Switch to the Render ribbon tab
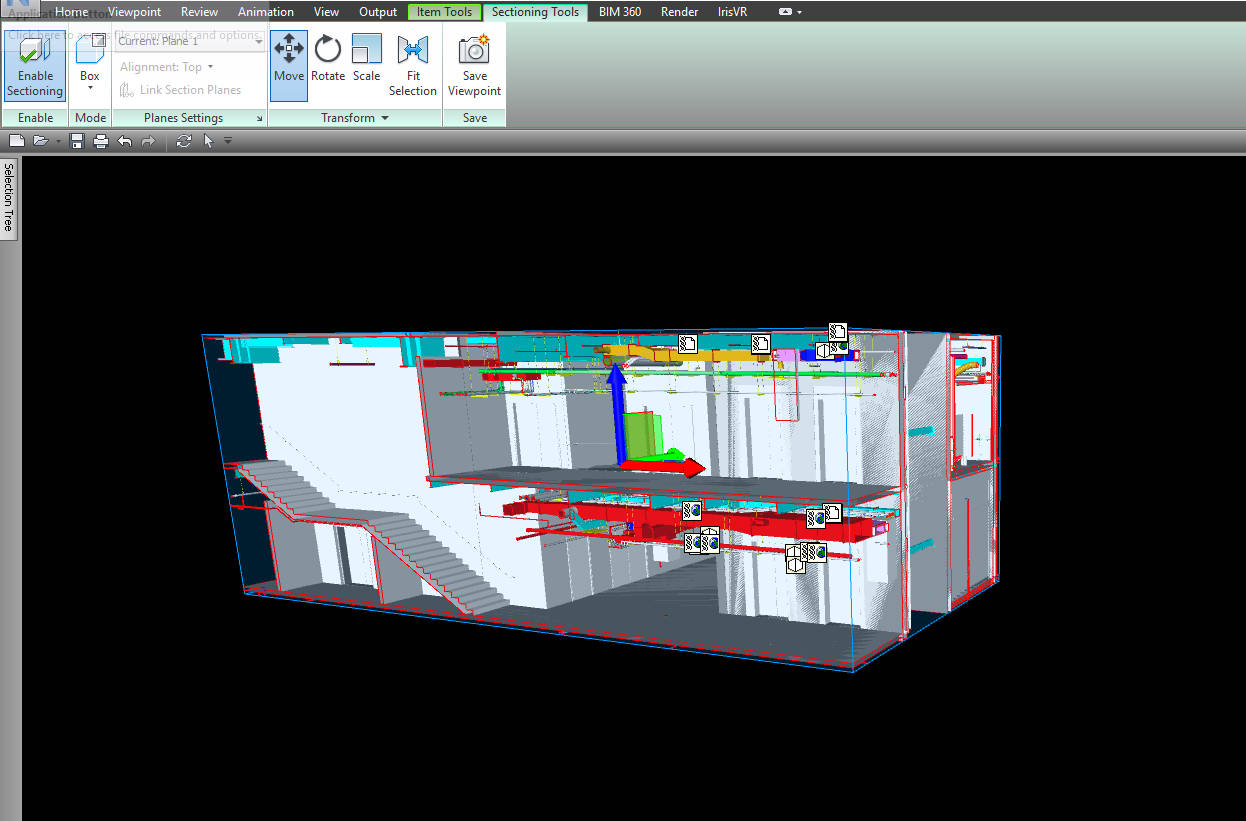This screenshot has width=1246, height=821. 679,12
